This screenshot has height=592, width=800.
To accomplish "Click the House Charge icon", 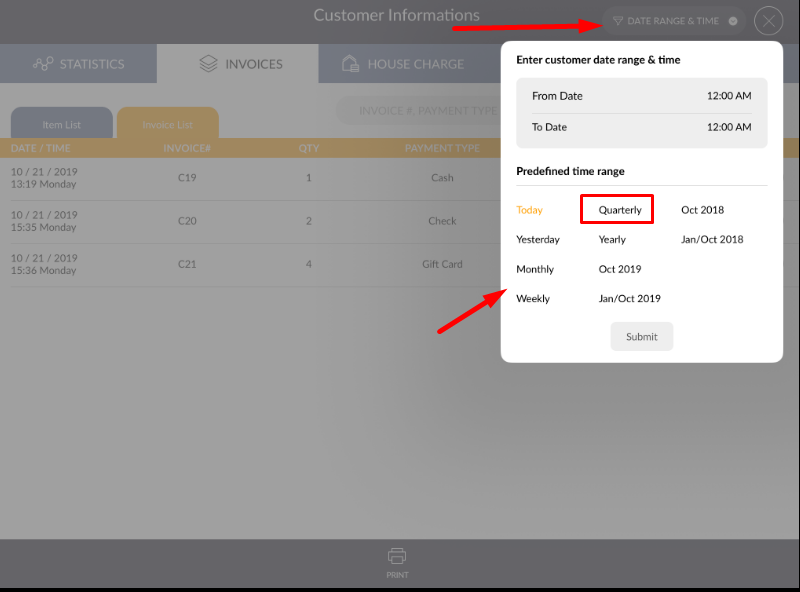I will point(350,64).
